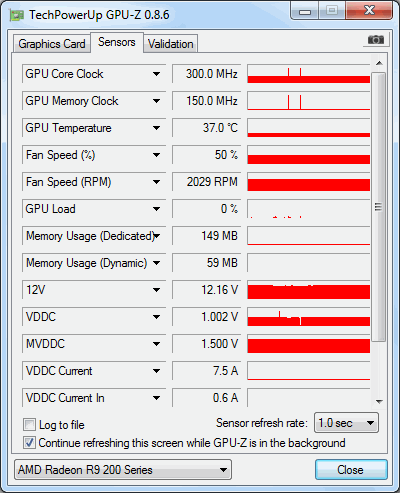Switch to the Graphics Card tab
The image size is (400, 493).
(x=52, y=44)
